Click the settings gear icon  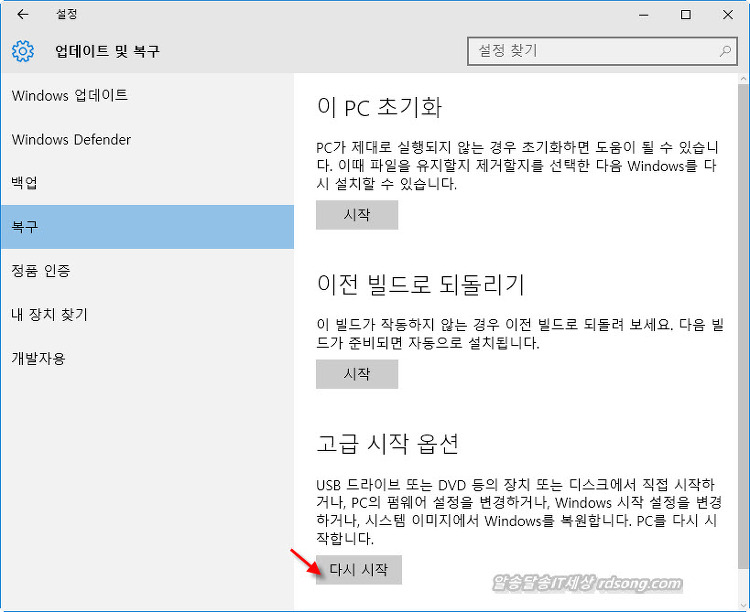tap(23, 51)
